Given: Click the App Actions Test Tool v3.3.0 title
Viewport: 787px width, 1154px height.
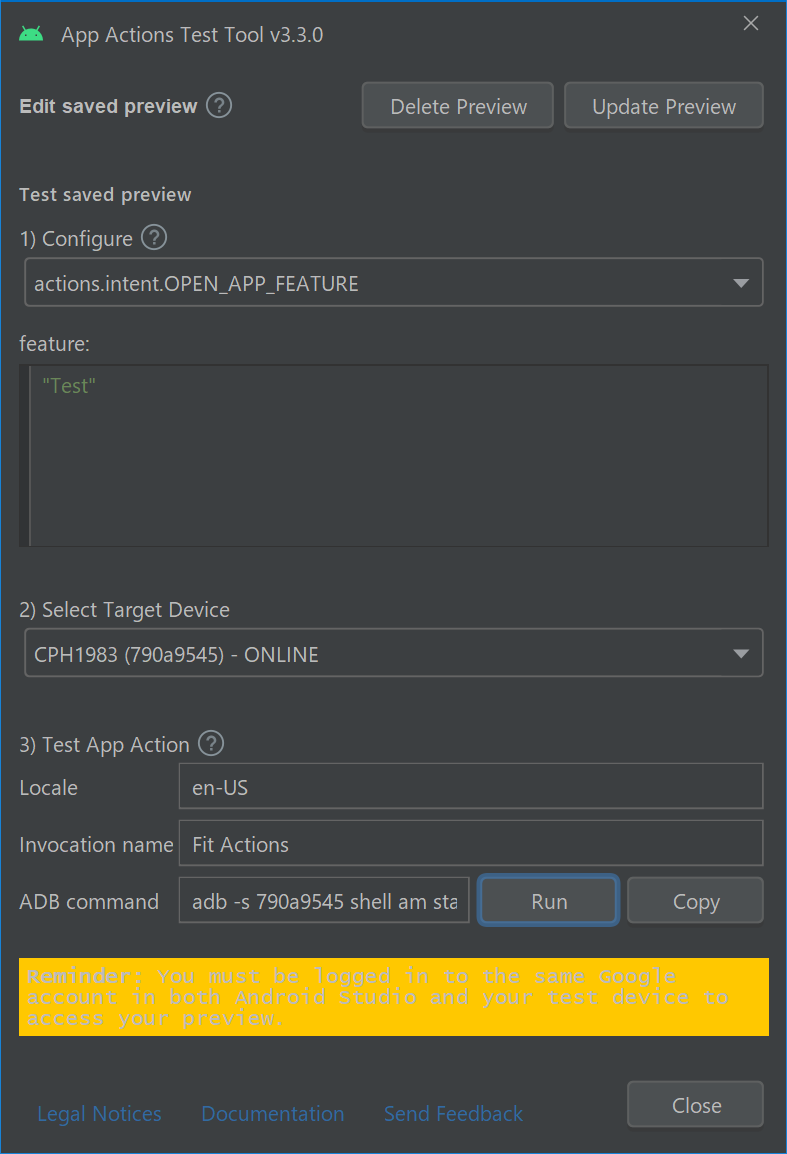Looking at the screenshot, I should tap(192, 35).
